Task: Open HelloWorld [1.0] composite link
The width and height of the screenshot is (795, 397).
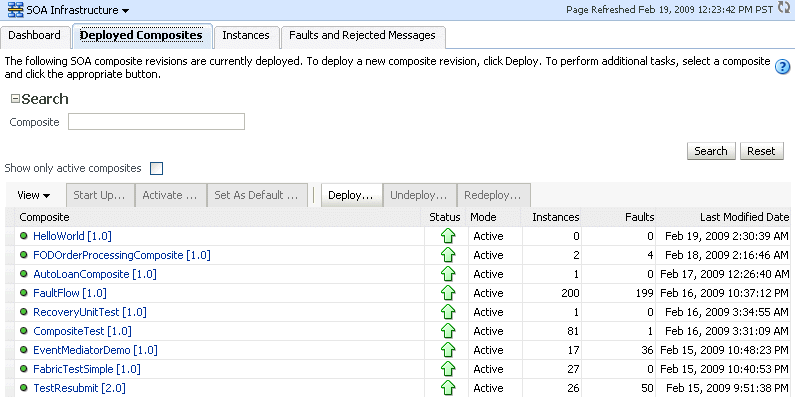Action: (x=73, y=236)
